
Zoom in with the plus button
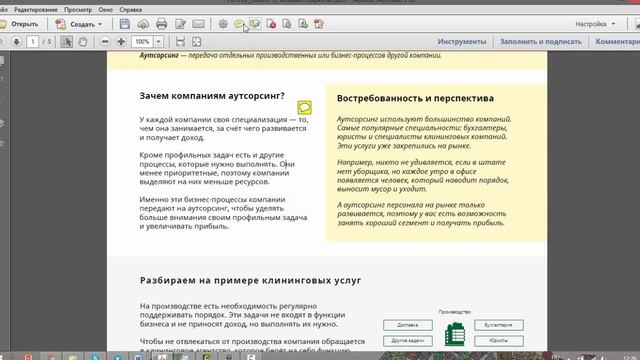(x=121, y=42)
